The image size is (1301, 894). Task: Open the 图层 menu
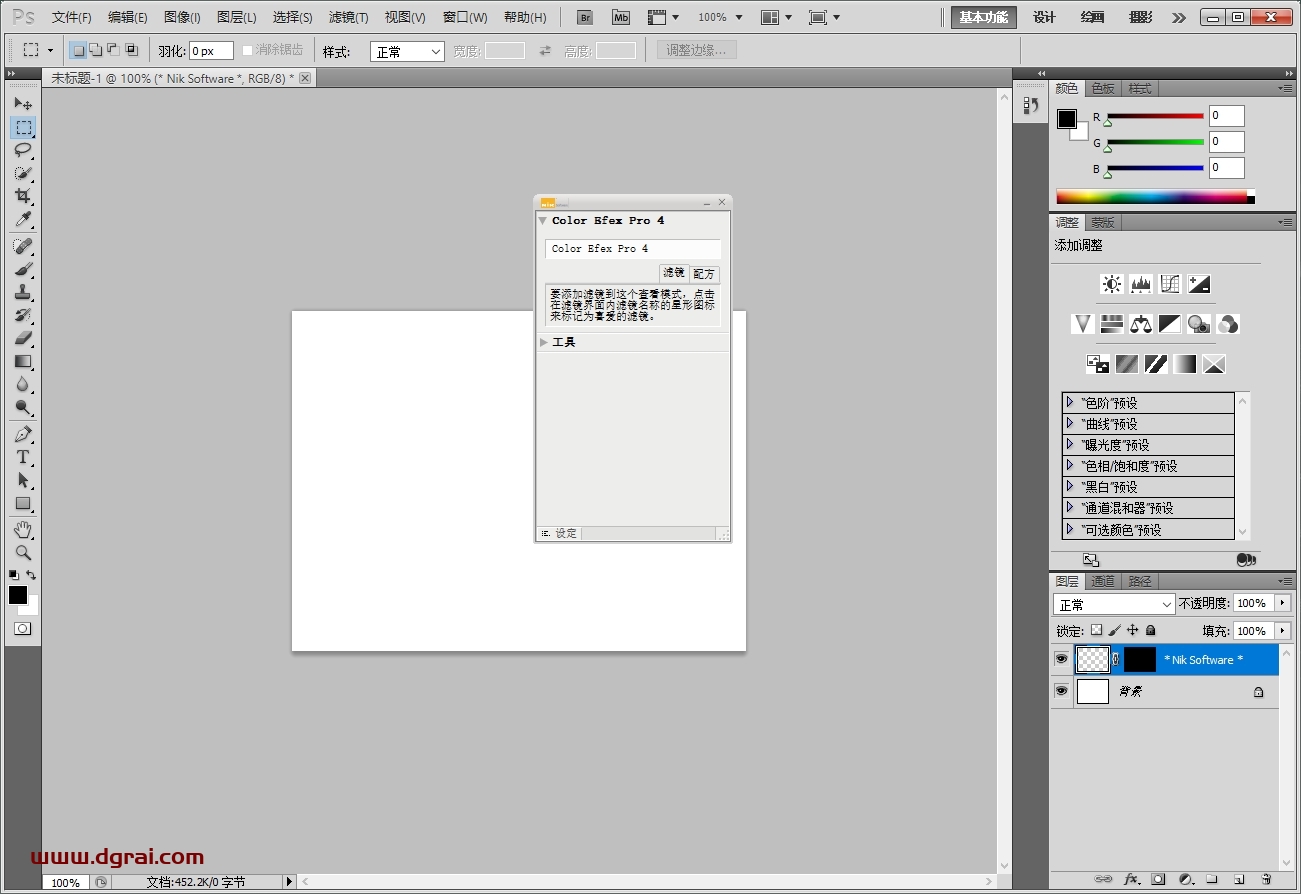236,17
